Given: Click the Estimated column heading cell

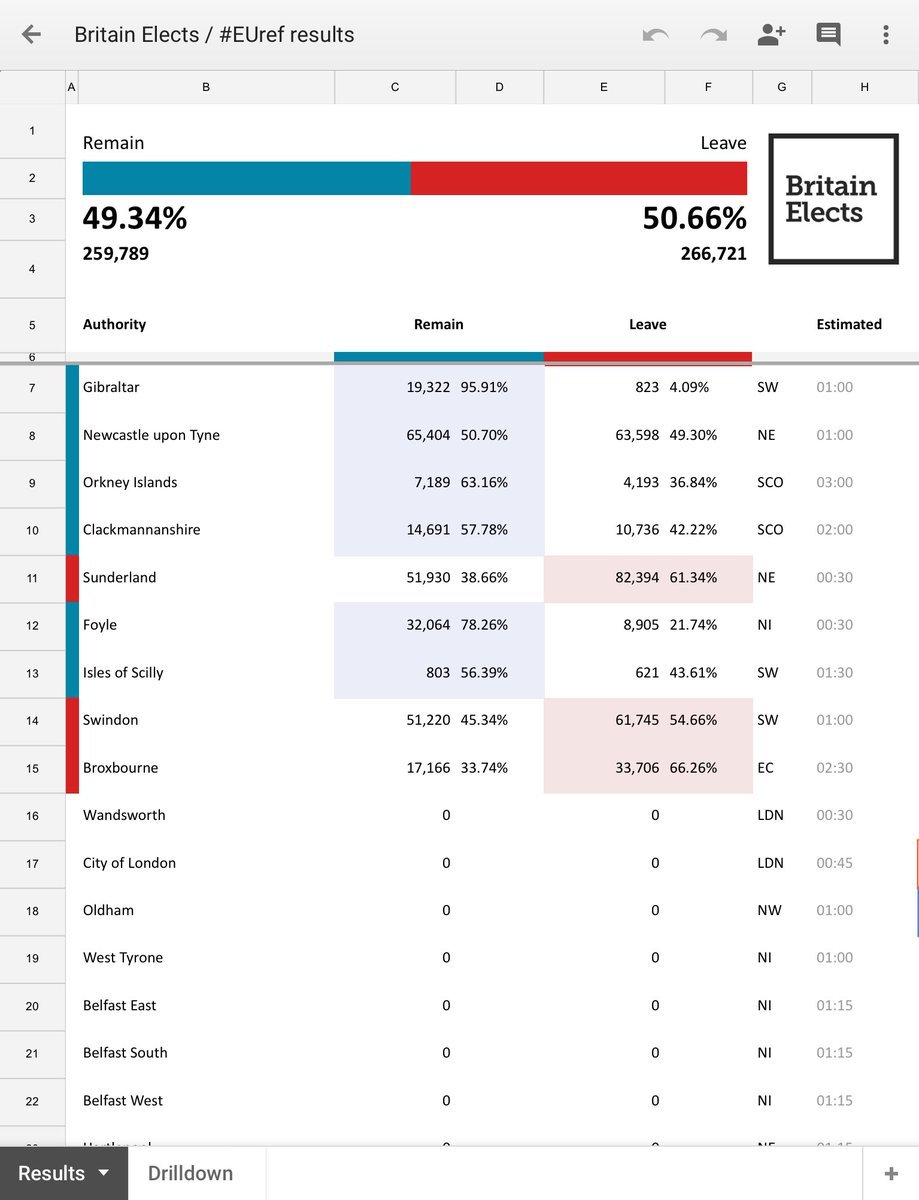Looking at the screenshot, I should coord(849,324).
